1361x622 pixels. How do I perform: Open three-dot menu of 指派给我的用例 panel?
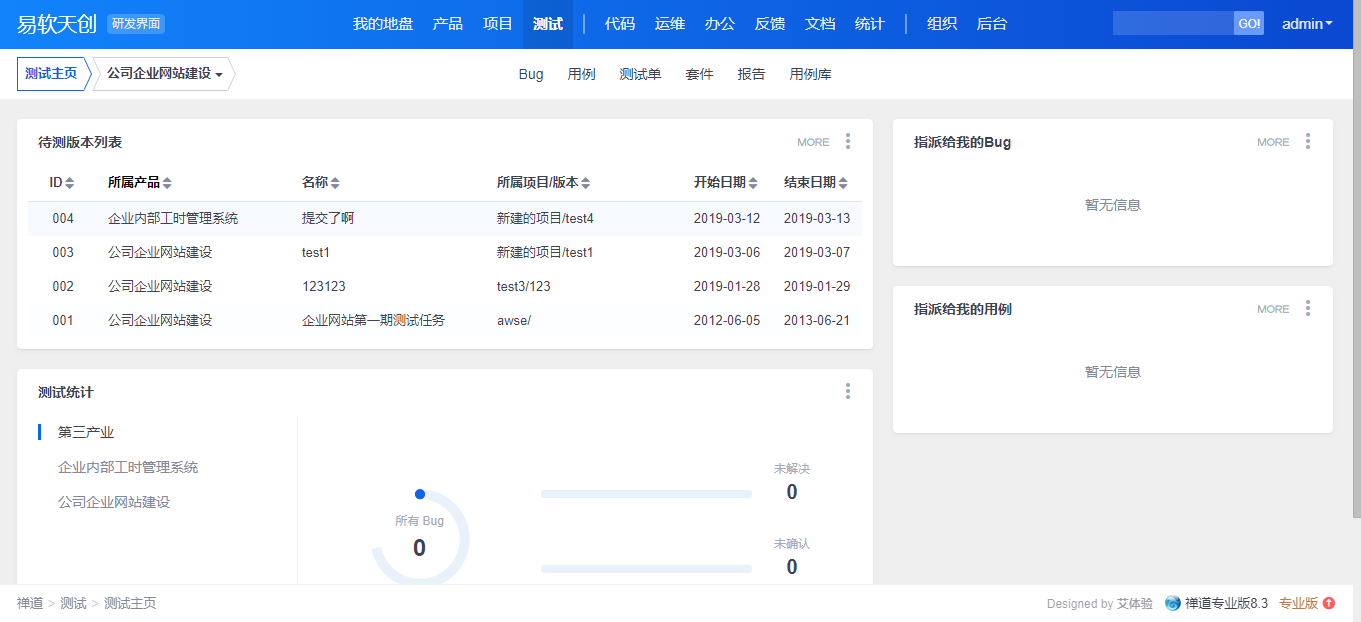click(x=1307, y=309)
